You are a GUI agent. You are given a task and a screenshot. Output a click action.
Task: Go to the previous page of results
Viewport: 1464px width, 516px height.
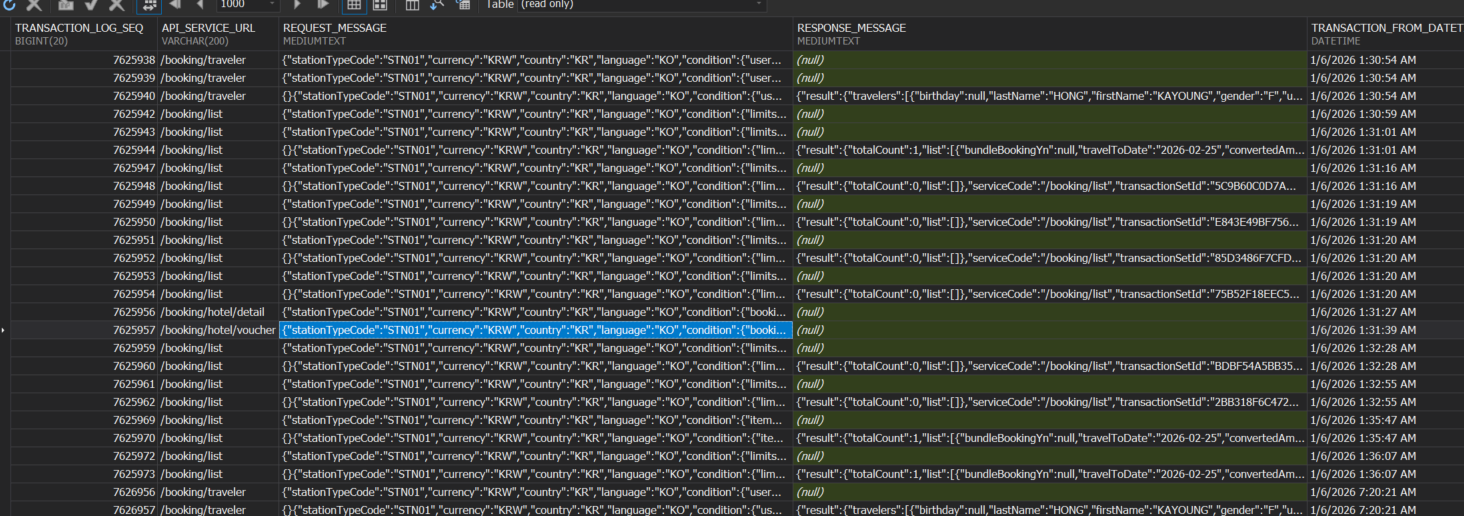point(201,5)
